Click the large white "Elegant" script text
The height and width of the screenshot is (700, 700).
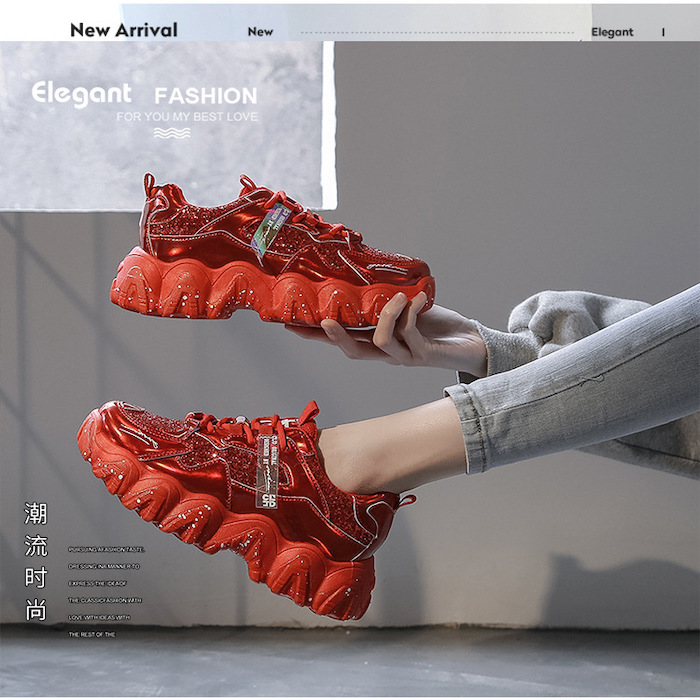pos(81,95)
